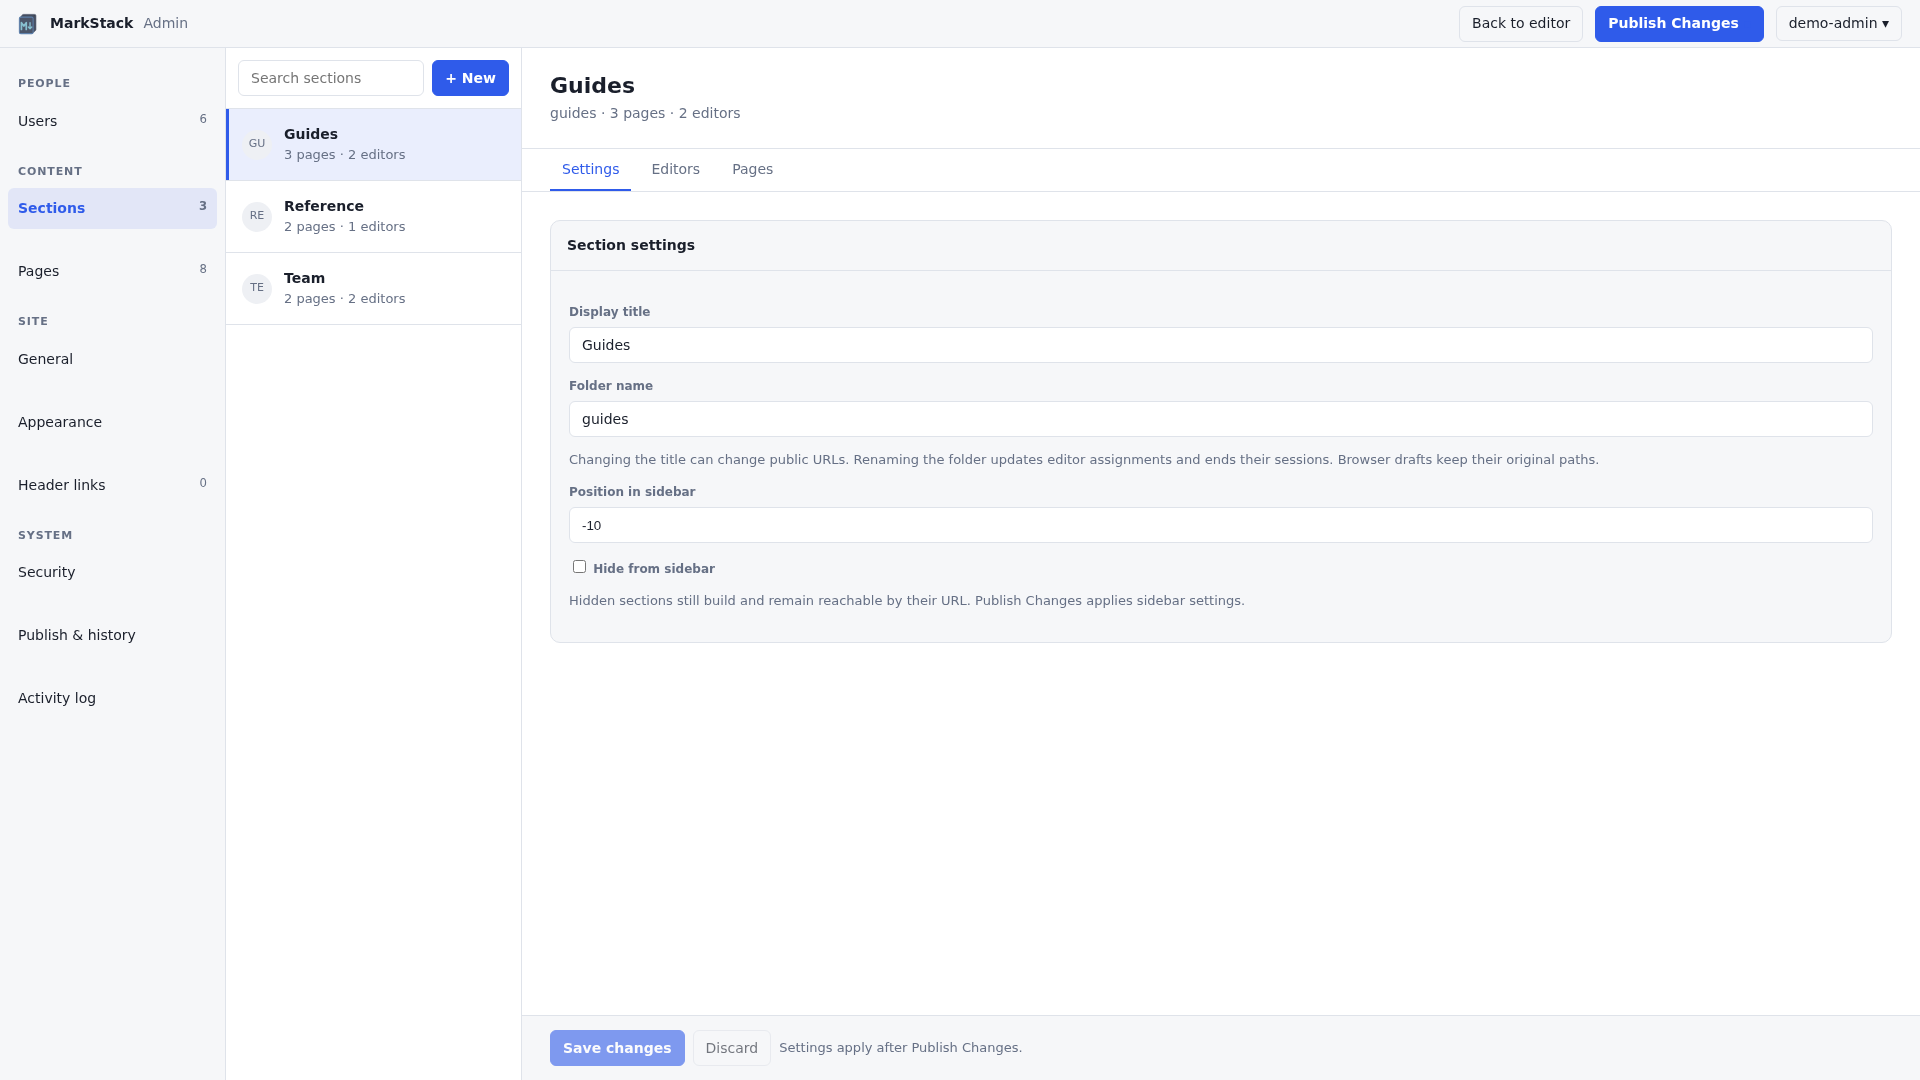Click the 'guides · 3 pages · 2 editors' subtitle
Screen dimensions: 1920x1080
645,113
